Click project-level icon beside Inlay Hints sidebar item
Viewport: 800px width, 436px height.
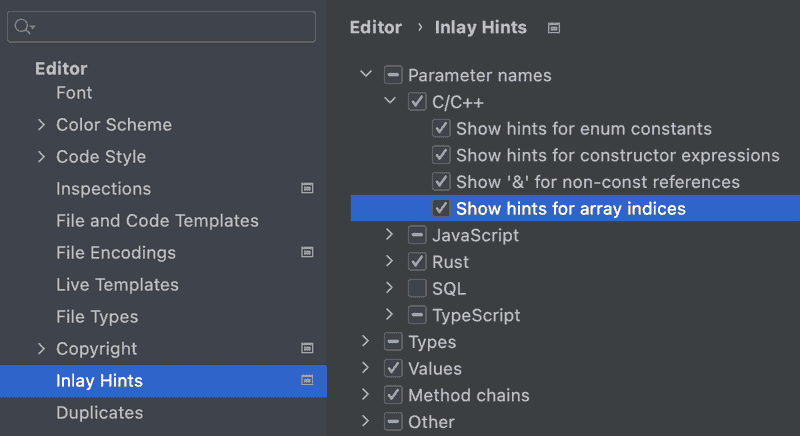tap(307, 380)
